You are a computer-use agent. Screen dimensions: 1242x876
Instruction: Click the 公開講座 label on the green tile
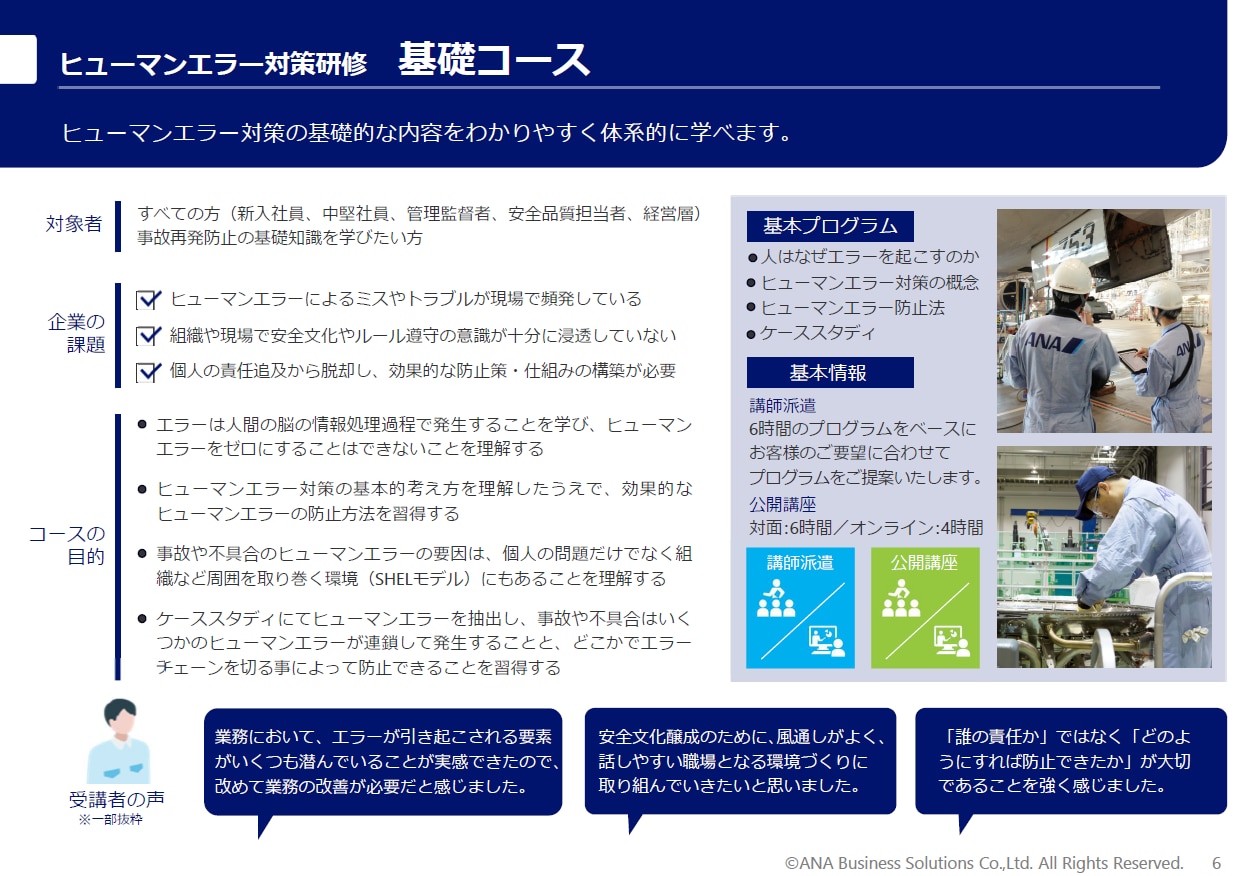(x=925, y=563)
